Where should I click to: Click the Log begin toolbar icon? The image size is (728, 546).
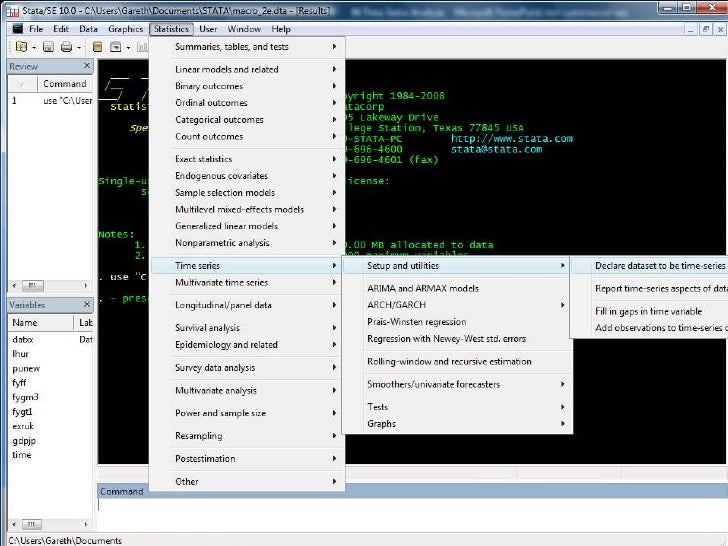pos(98,47)
